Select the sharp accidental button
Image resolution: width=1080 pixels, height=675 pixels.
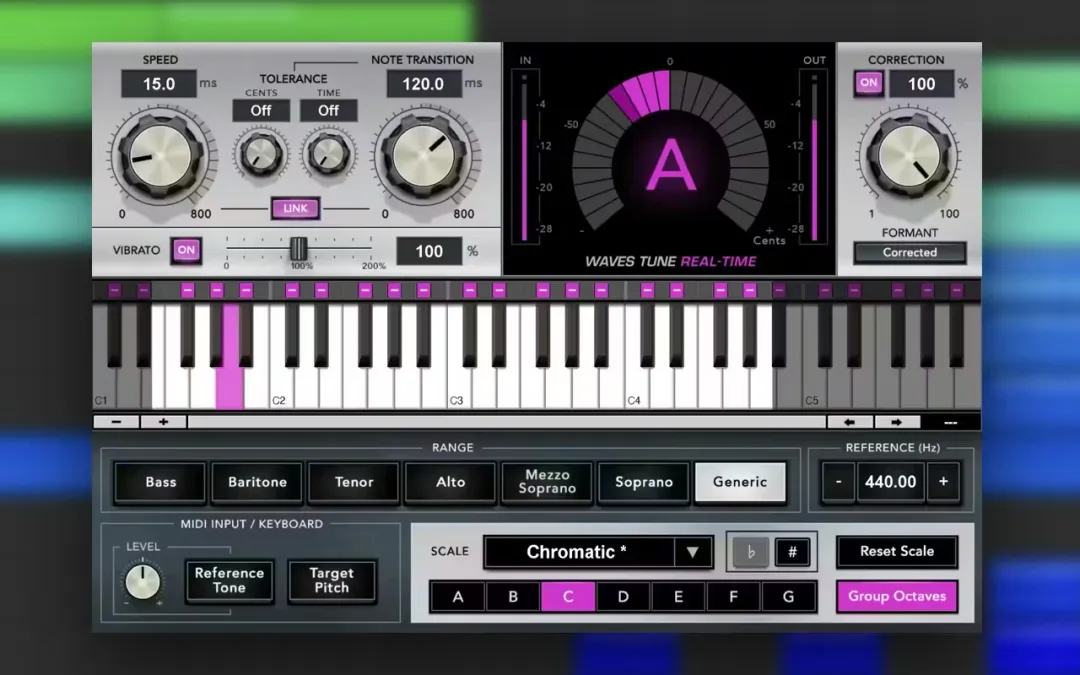point(792,552)
